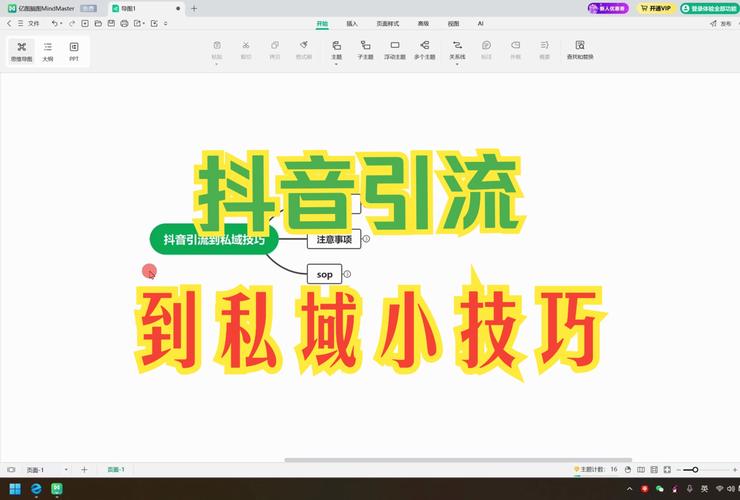This screenshot has height=500, width=740.
Task: Add a new page with plus button
Action: click(84, 469)
